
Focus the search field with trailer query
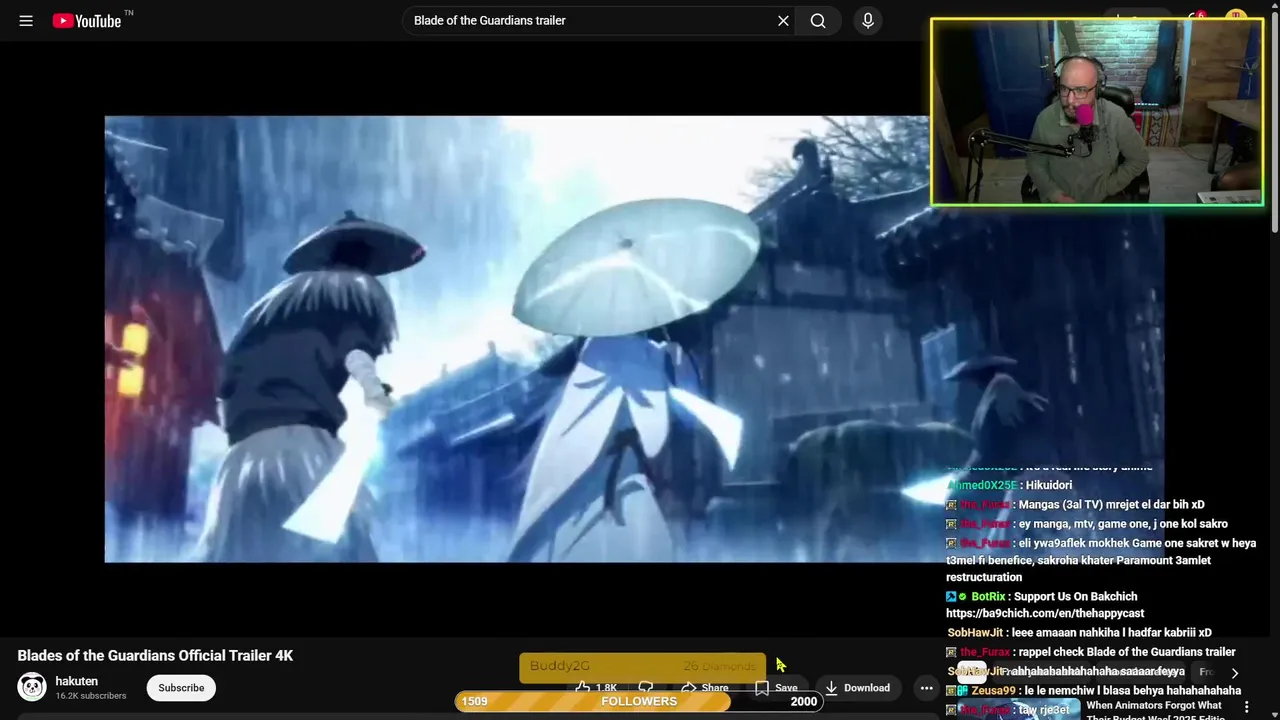pyautogui.click(x=590, y=20)
